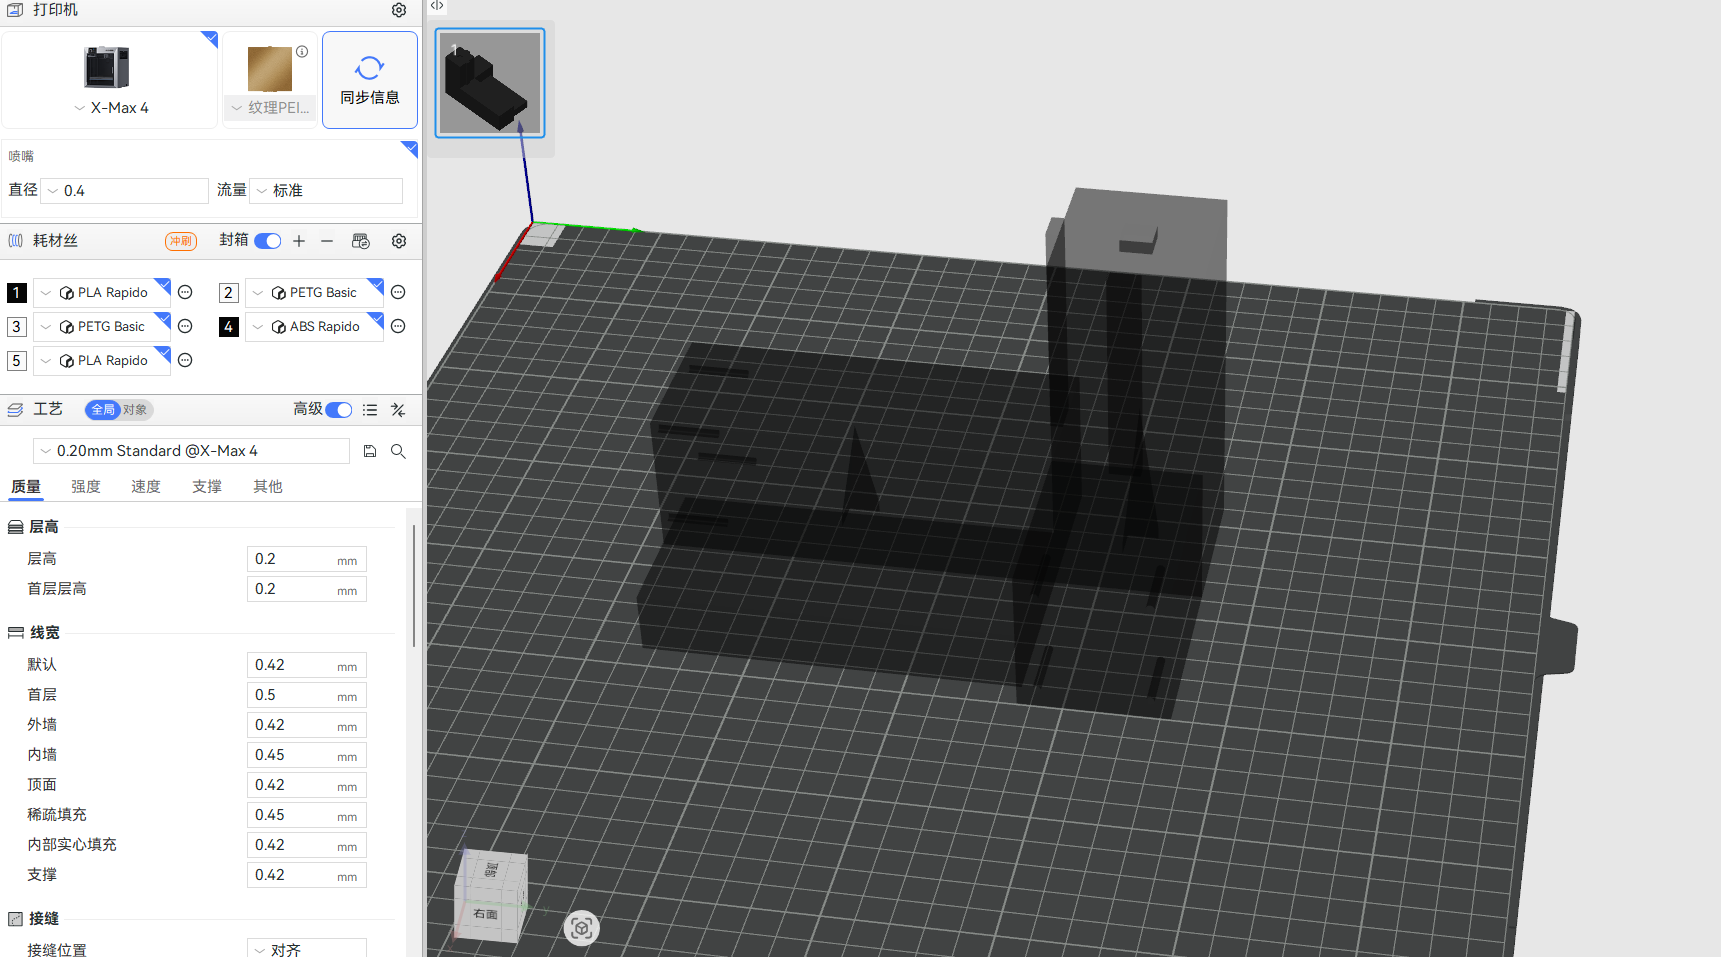Remove a filament with the minus icon
Viewport: 1721px width, 957px height.
pos(327,241)
